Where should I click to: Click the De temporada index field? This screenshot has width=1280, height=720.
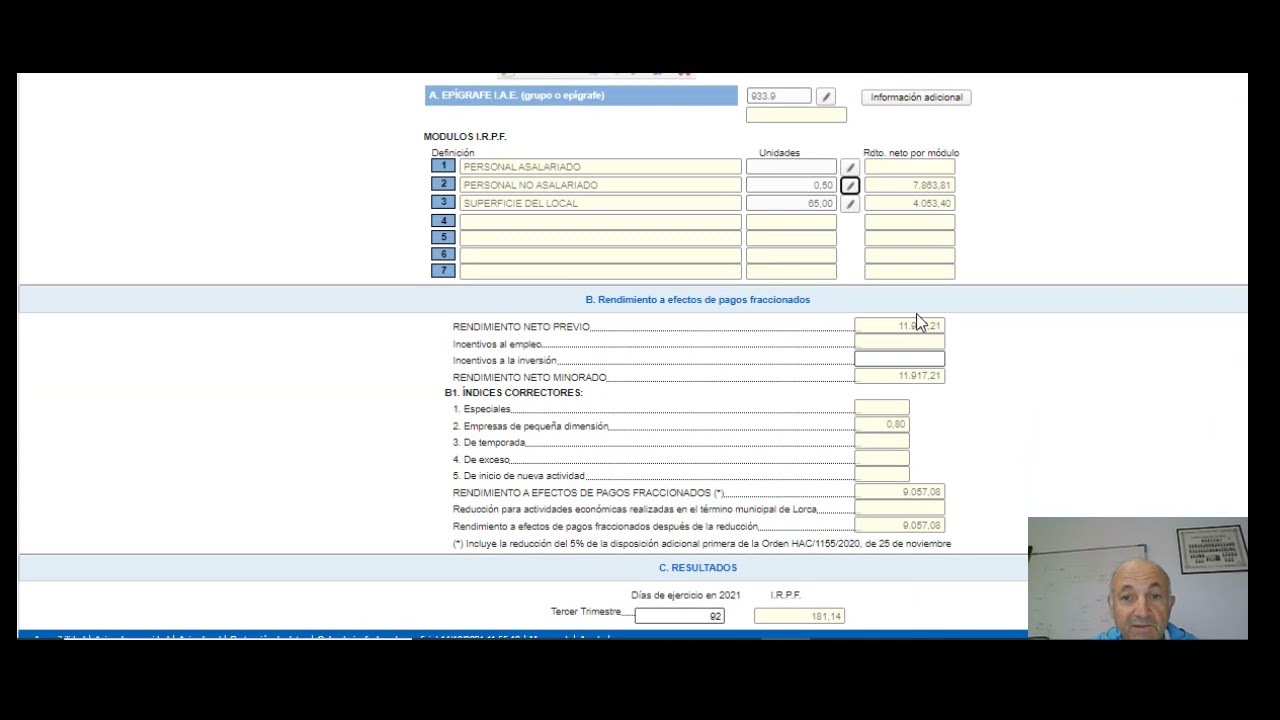[882, 442]
